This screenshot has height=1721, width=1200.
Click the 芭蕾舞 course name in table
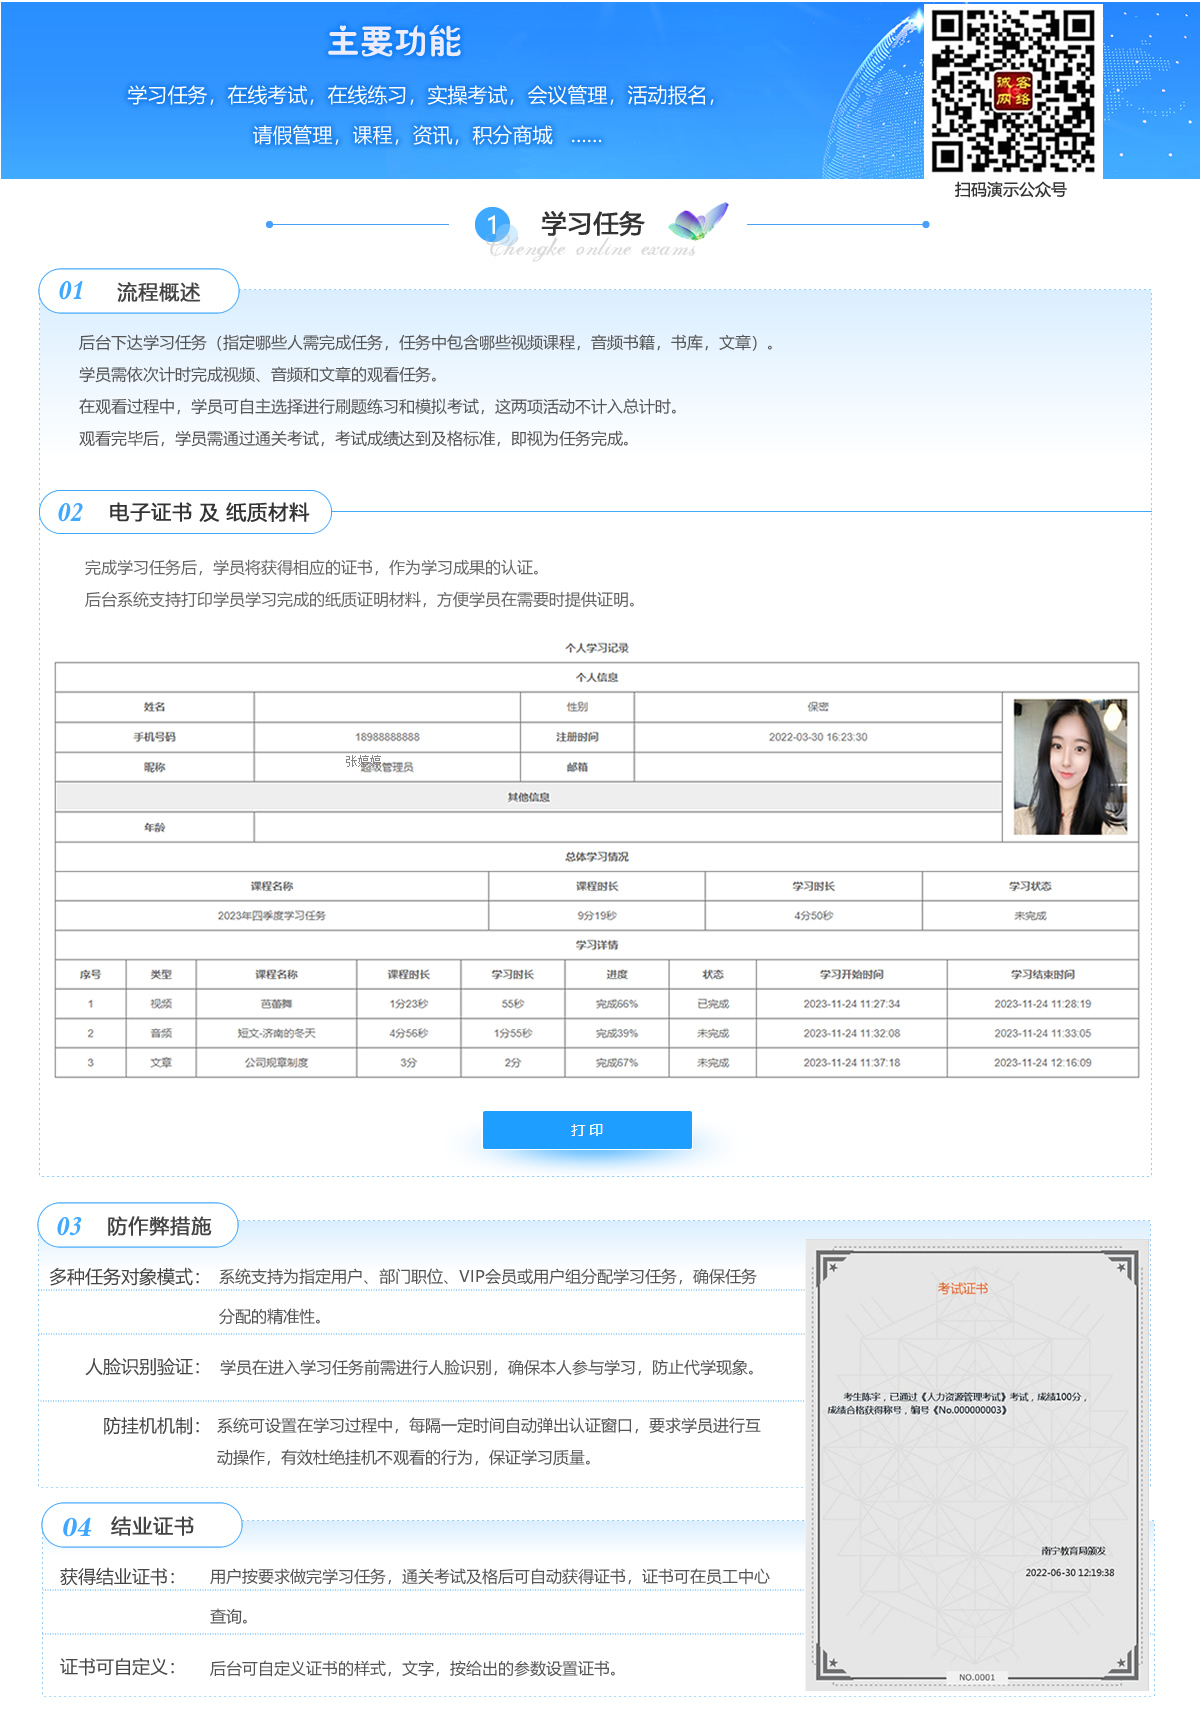276,1004
